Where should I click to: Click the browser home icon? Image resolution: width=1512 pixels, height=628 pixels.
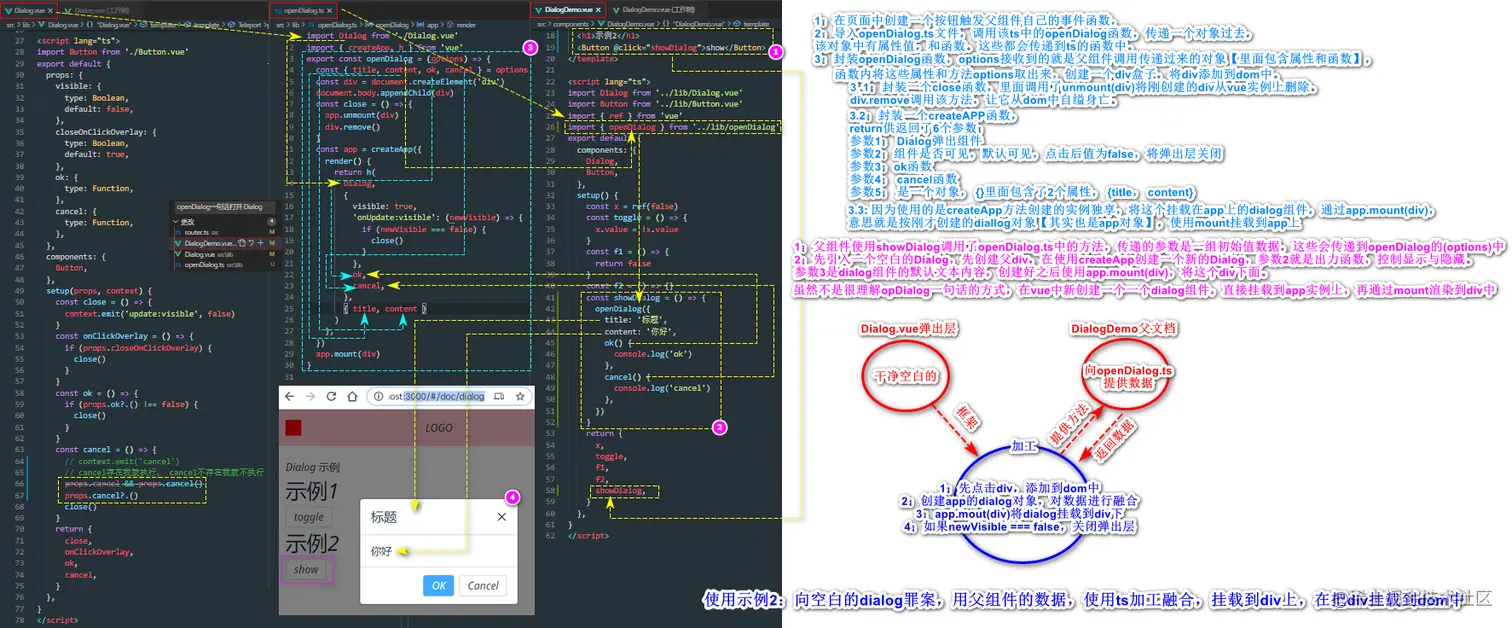click(x=352, y=397)
